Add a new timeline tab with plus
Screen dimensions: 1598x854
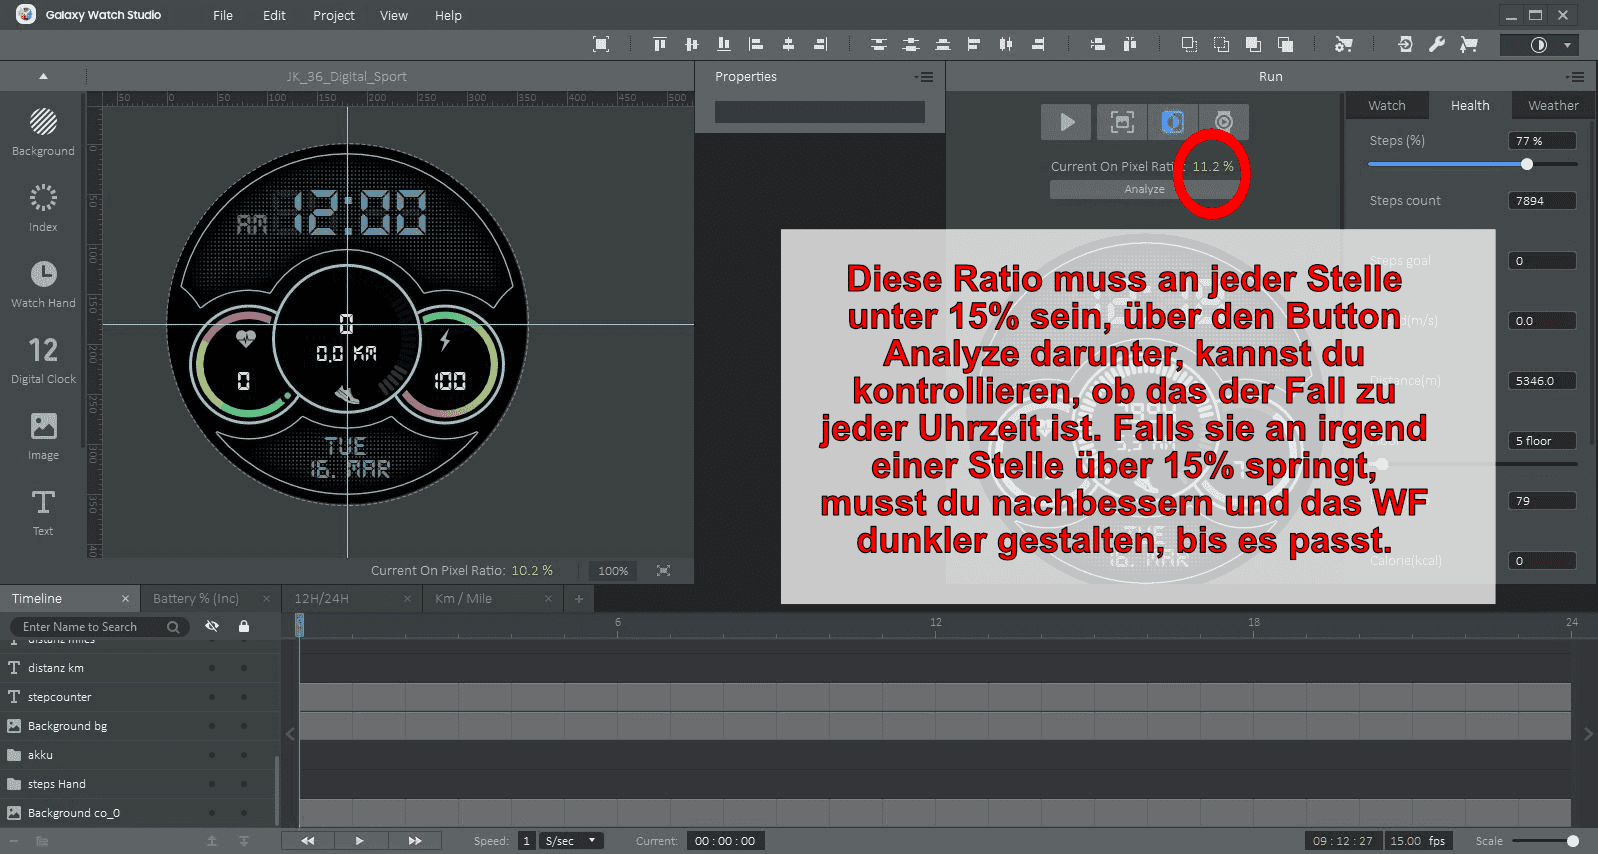coord(578,598)
